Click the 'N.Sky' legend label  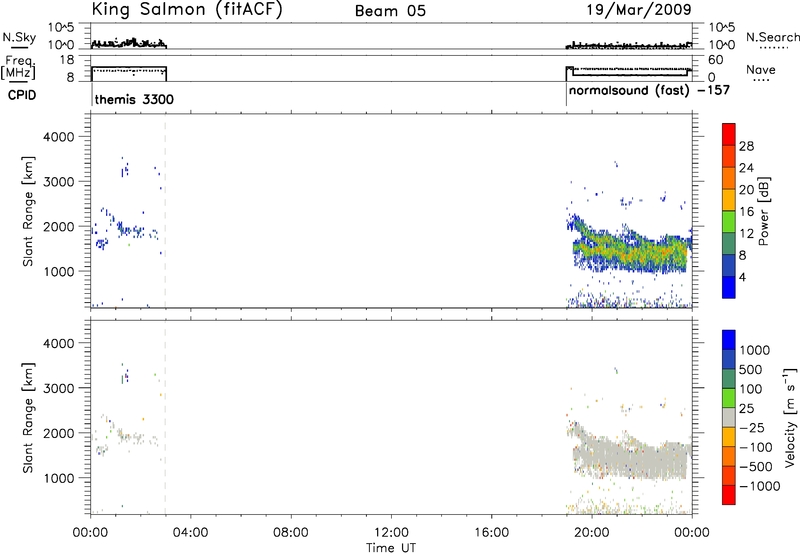coord(19,37)
